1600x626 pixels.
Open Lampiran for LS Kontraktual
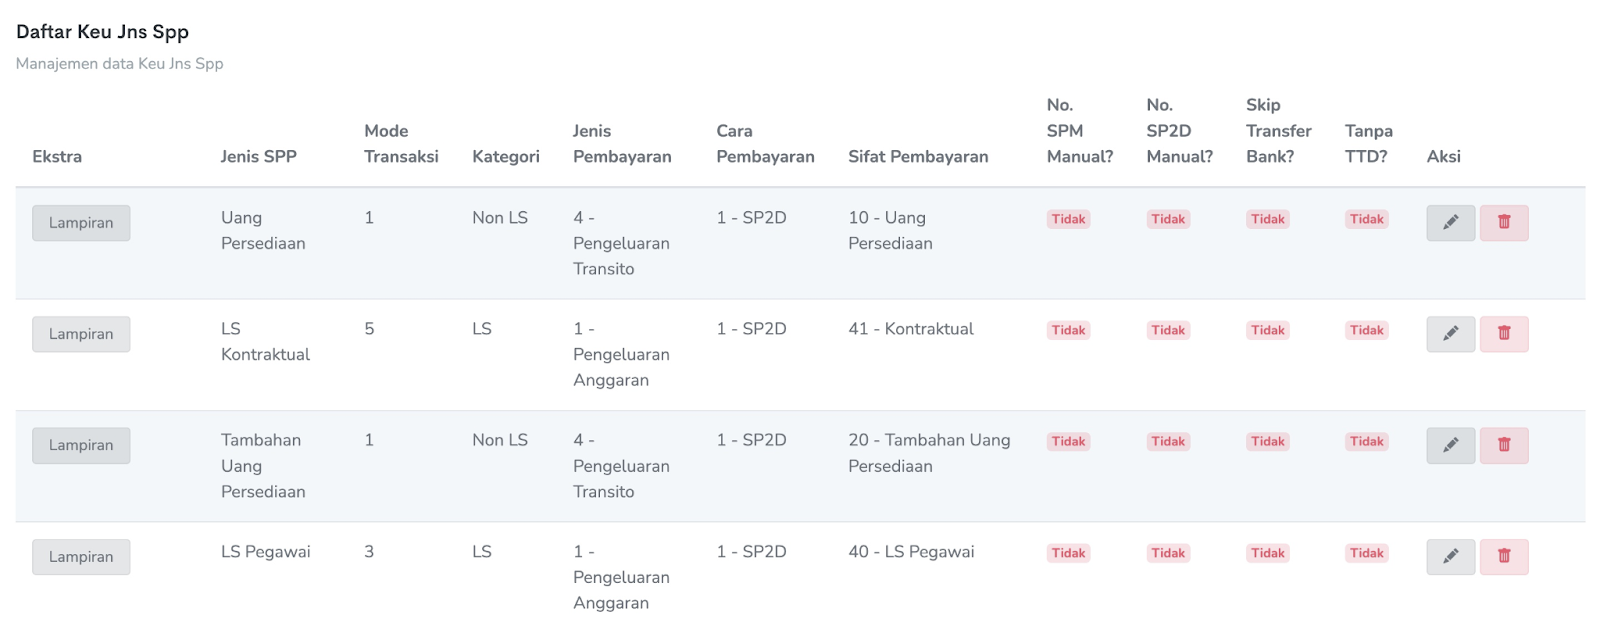[x=81, y=334]
